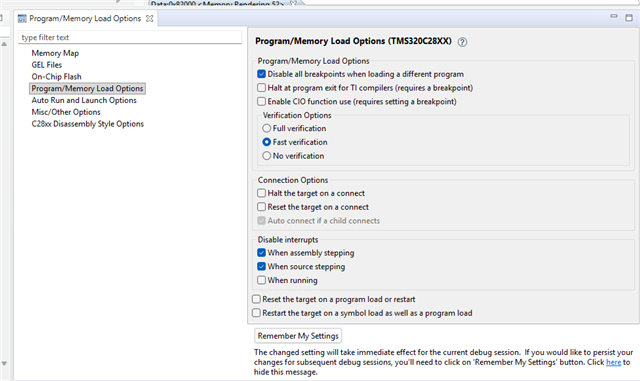Enable Reset target on program load or restart

(x=256, y=299)
